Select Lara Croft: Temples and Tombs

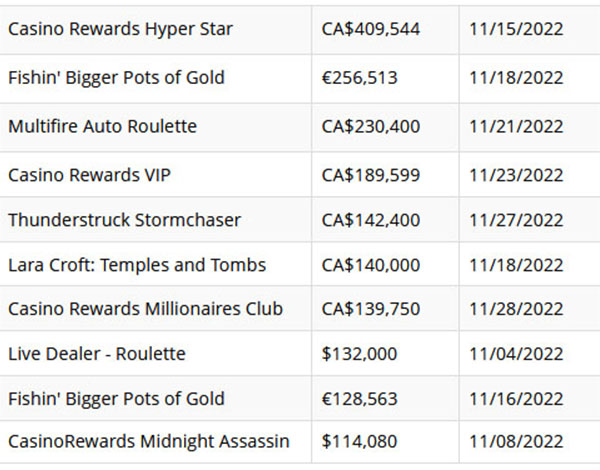(x=137, y=265)
